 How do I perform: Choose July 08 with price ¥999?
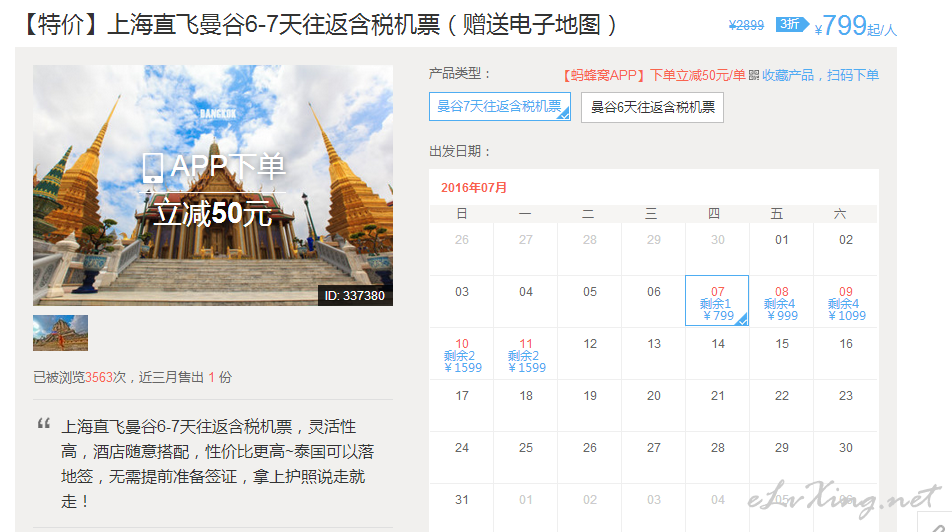coord(781,301)
